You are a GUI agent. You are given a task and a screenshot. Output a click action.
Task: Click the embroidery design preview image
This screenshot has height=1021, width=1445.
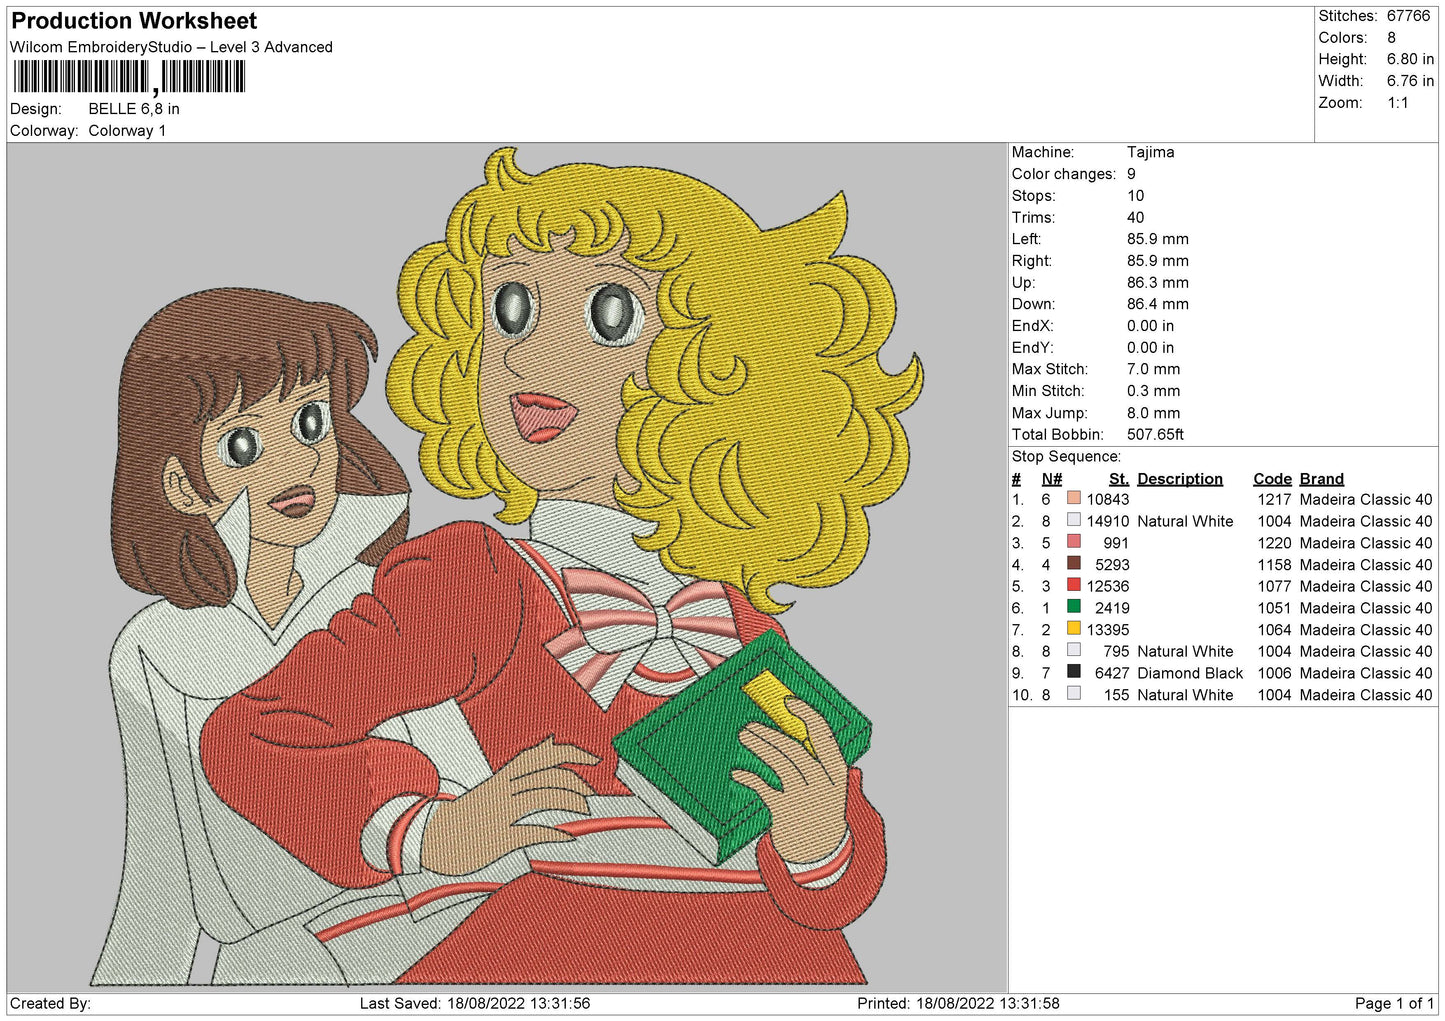(507, 567)
